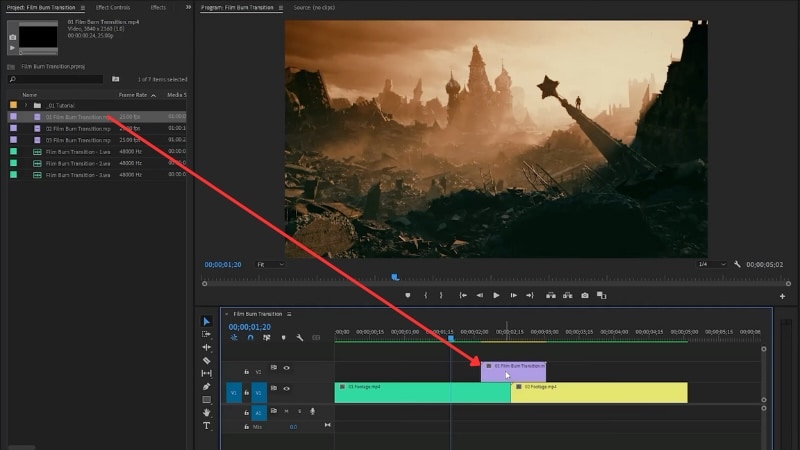Step forward one frame
800x450 pixels.
(513, 295)
